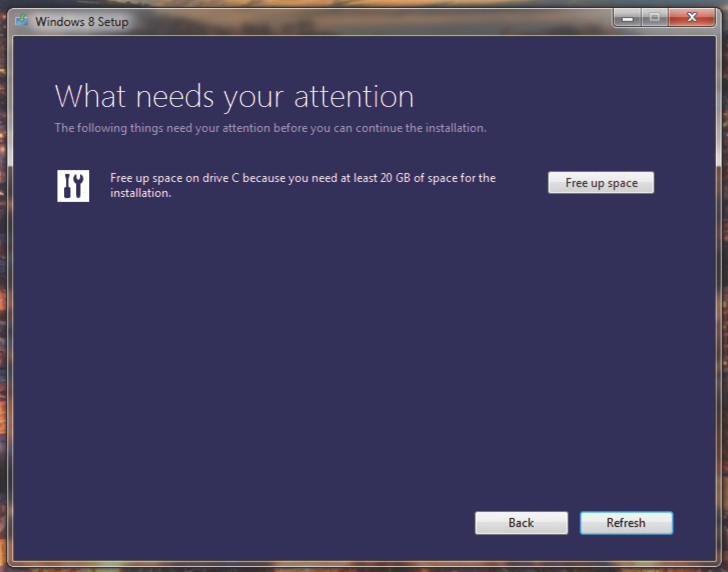Click the subtitle about continuing the installation
Screen dimensions: 728x572
pos(270,128)
